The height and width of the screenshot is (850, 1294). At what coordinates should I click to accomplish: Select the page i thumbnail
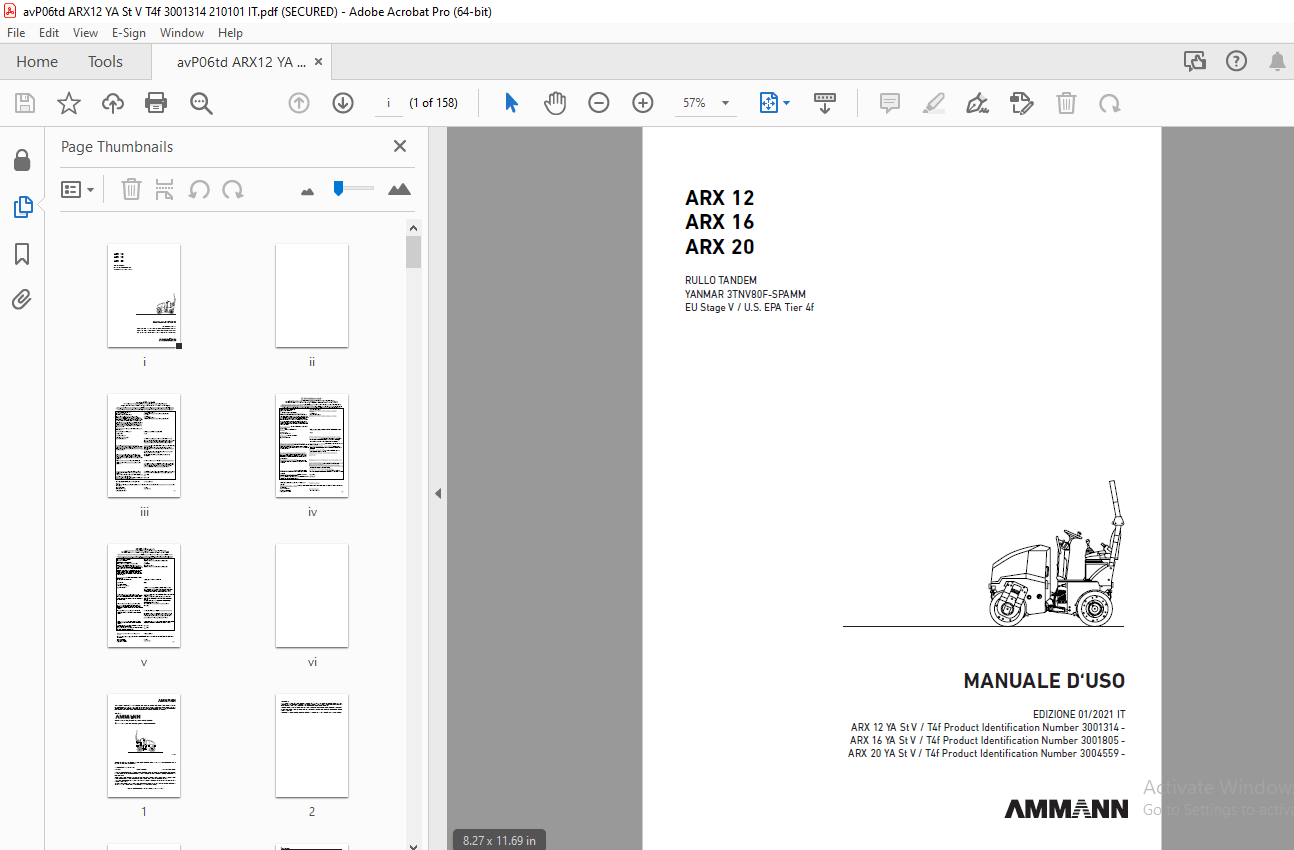[x=144, y=296]
